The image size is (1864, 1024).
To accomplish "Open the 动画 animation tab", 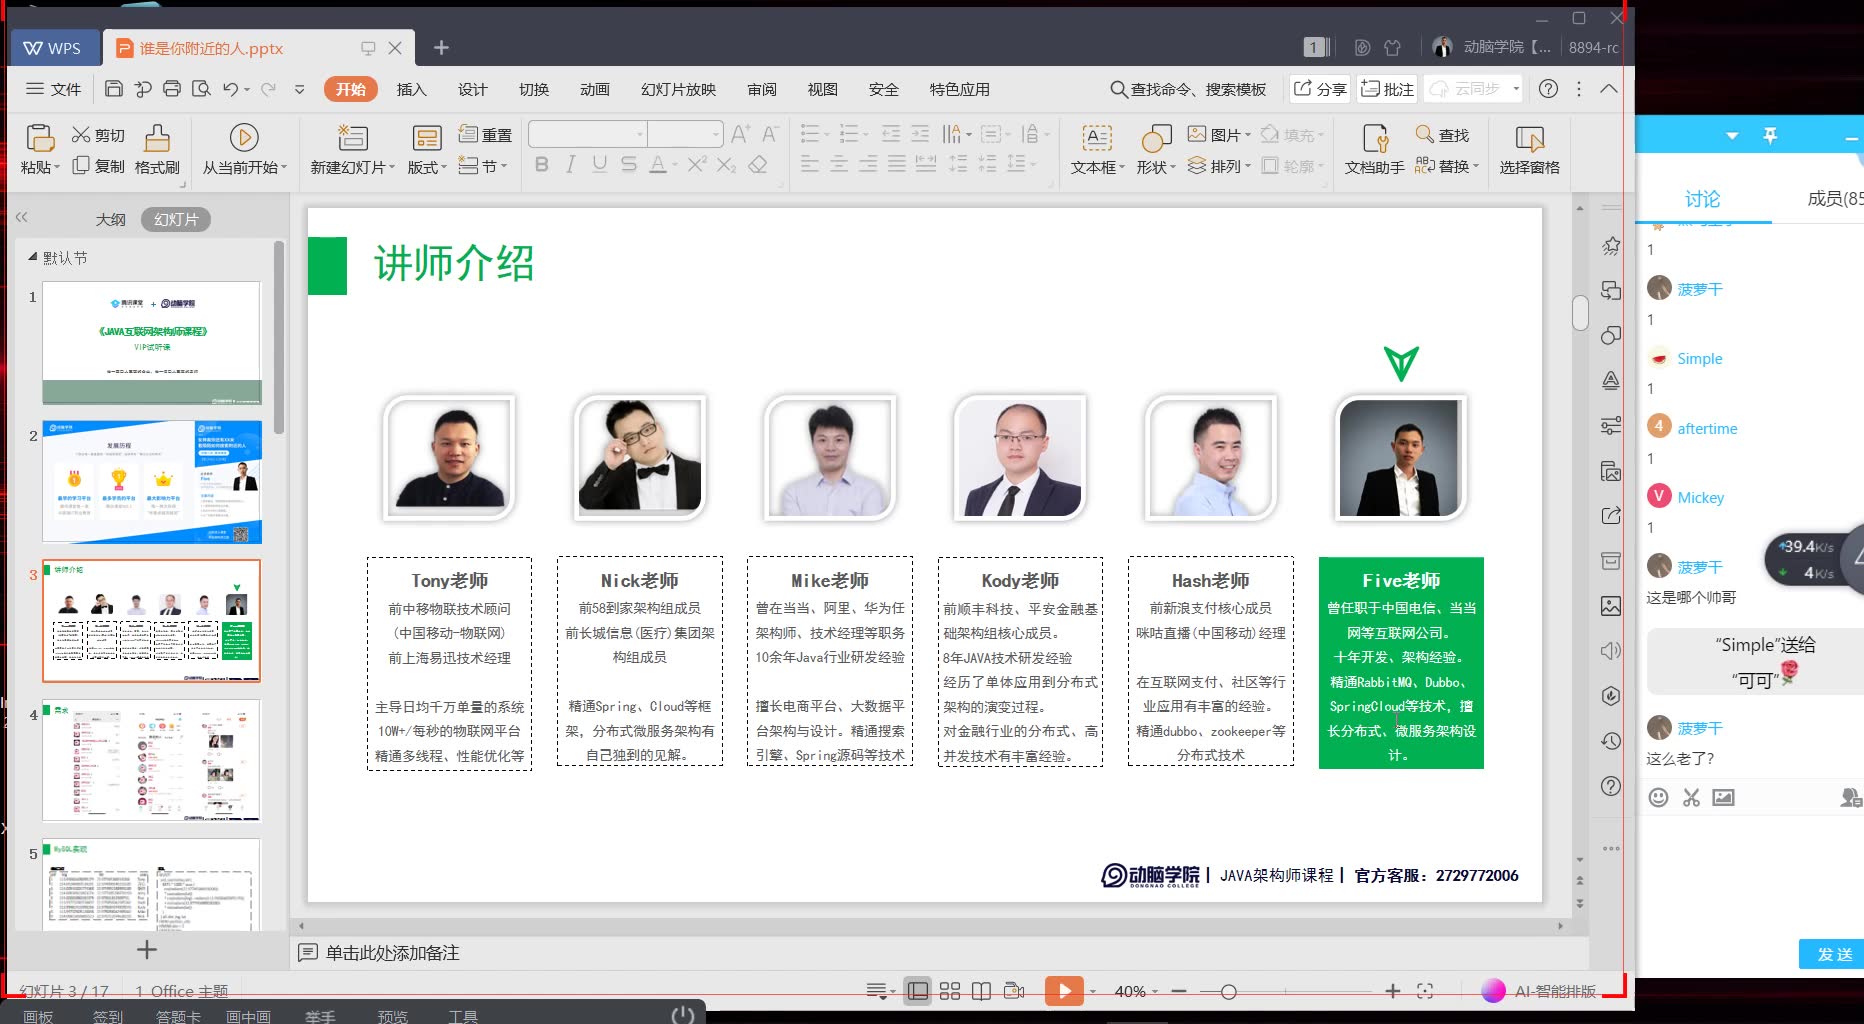I will pos(594,89).
